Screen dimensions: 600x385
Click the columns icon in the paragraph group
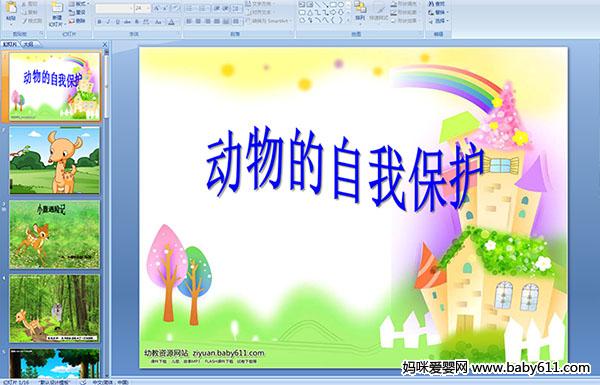236,21
